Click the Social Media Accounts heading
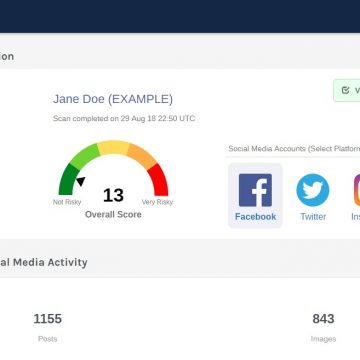The width and height of the screenshot is (360, 360). click(294, 149)
